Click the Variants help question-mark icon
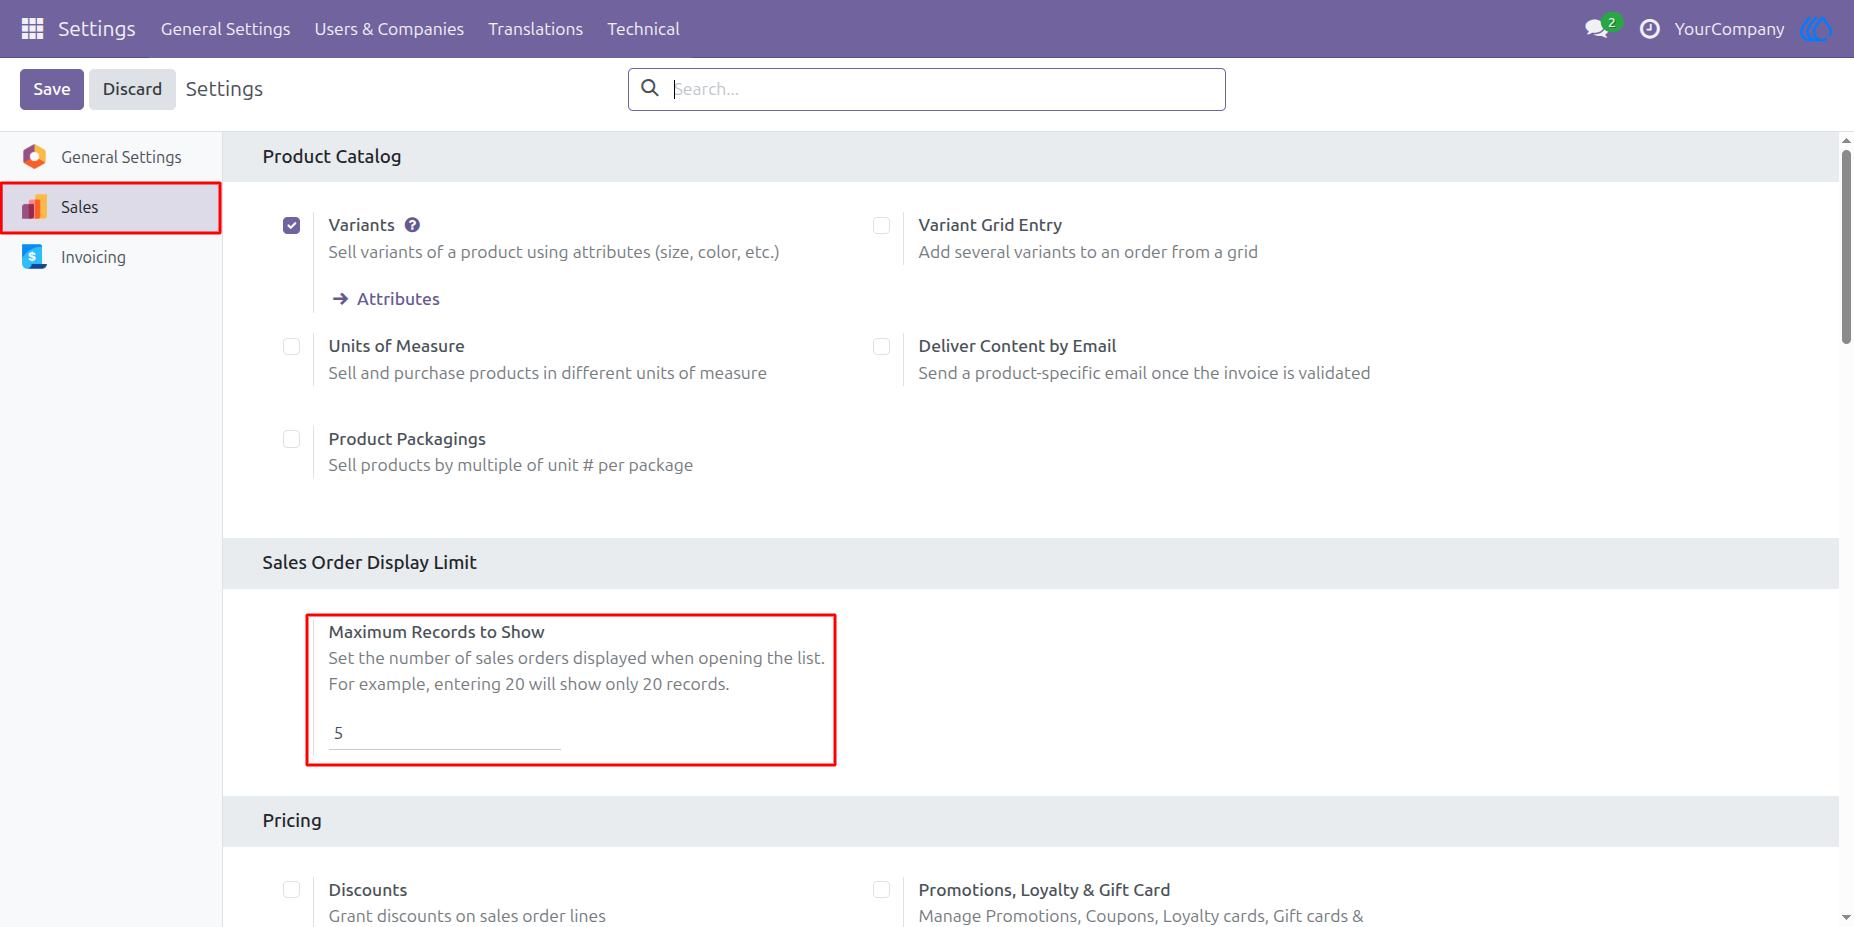Screen dimensions: 1854x927 coord(412,225)
